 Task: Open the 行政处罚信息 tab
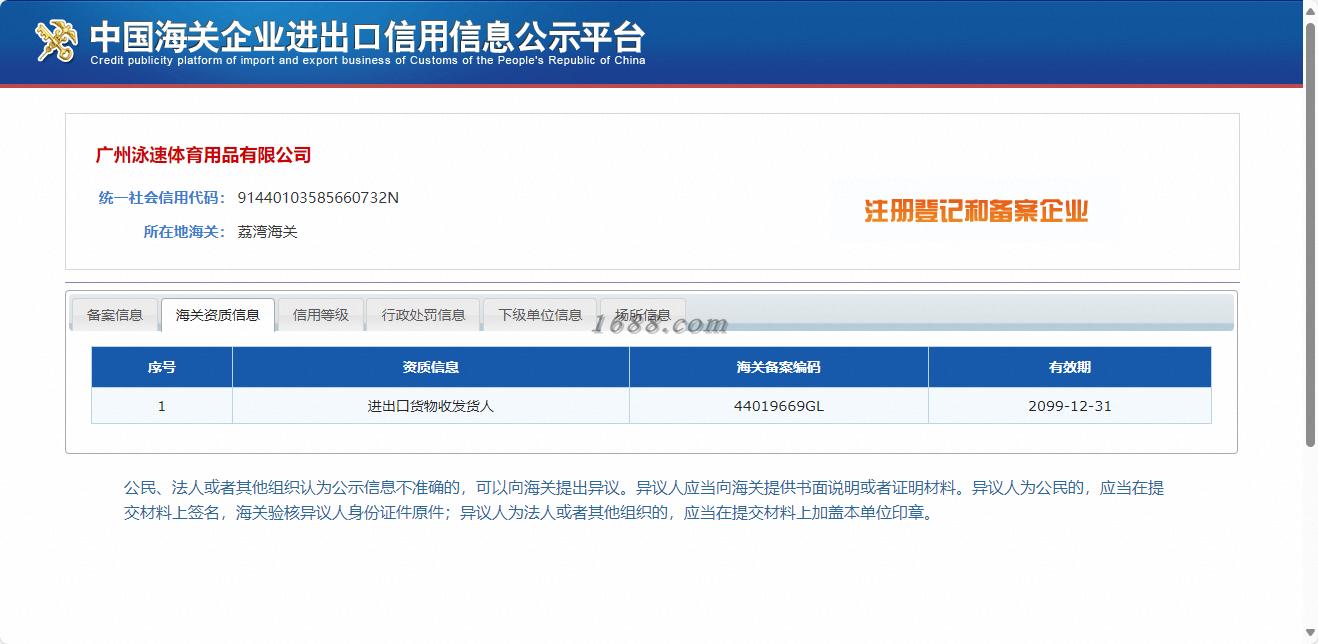click(423, 315)
